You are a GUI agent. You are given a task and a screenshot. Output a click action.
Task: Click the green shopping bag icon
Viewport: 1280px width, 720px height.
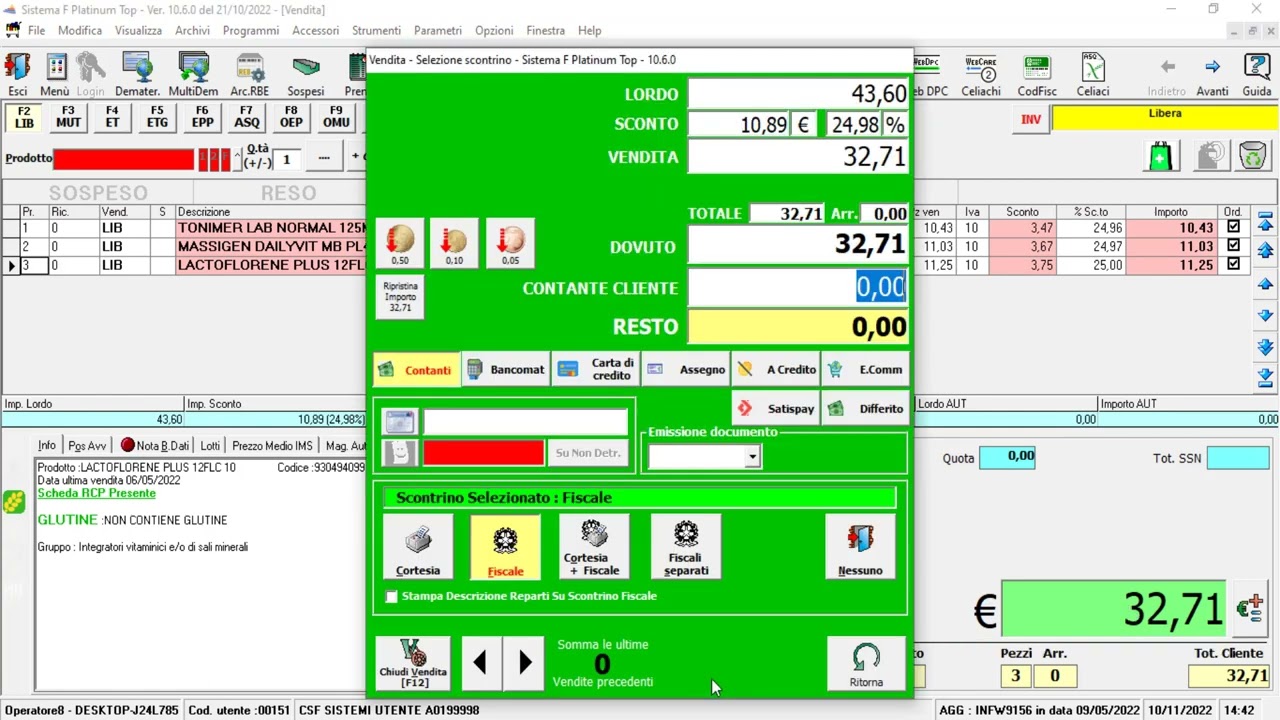[1161, 155]
